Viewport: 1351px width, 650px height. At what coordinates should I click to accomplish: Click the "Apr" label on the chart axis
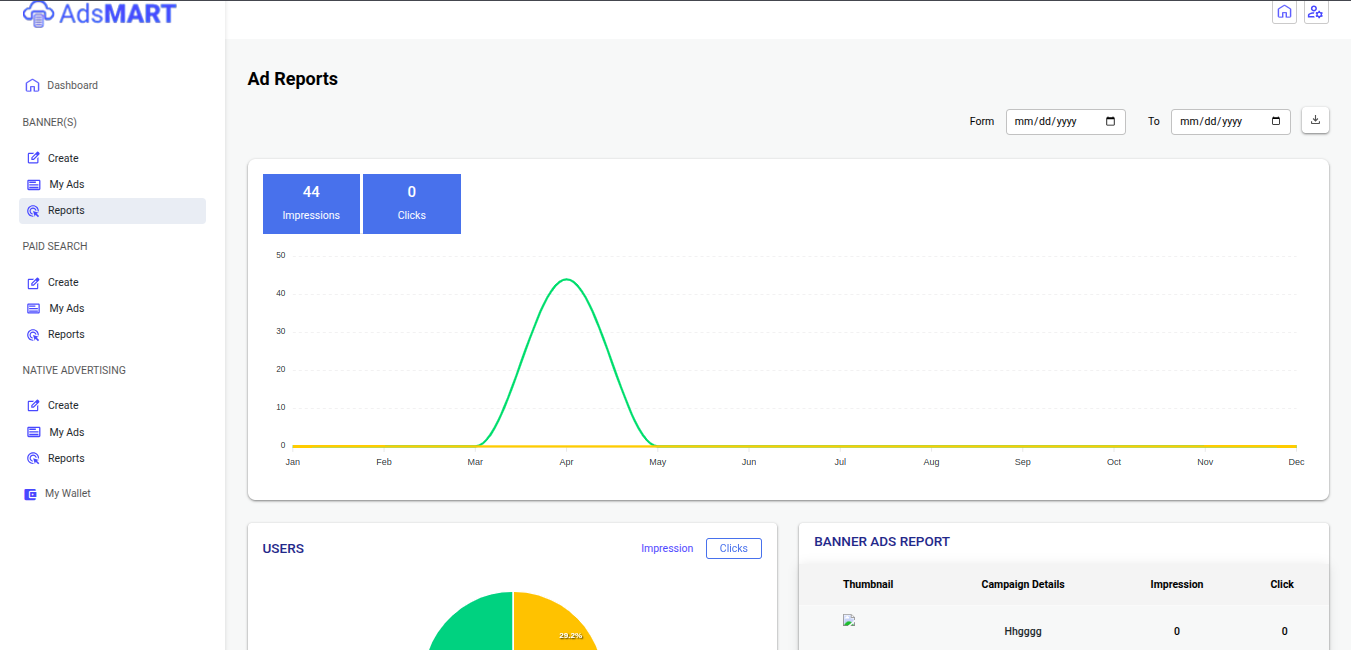click(566, 462)
